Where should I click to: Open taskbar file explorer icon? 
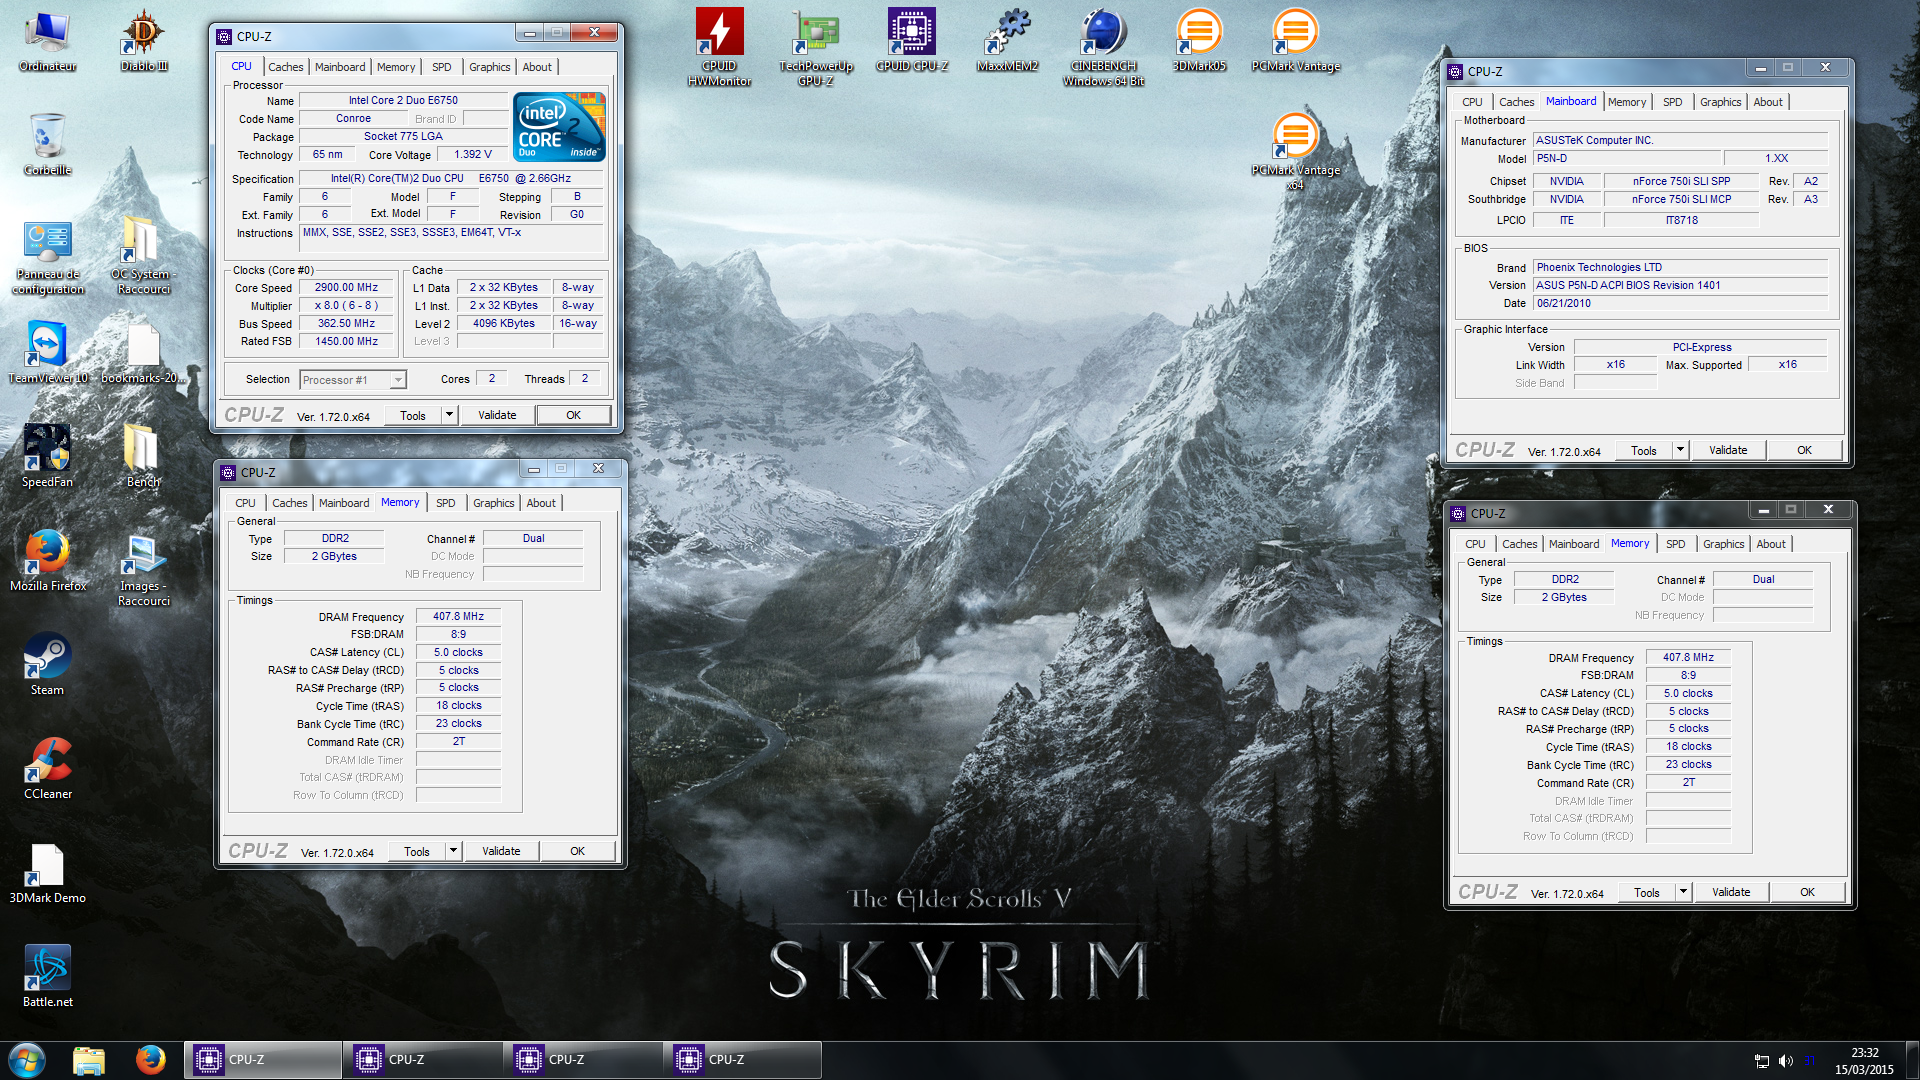pyautogui.click(x=89, y=1060)
